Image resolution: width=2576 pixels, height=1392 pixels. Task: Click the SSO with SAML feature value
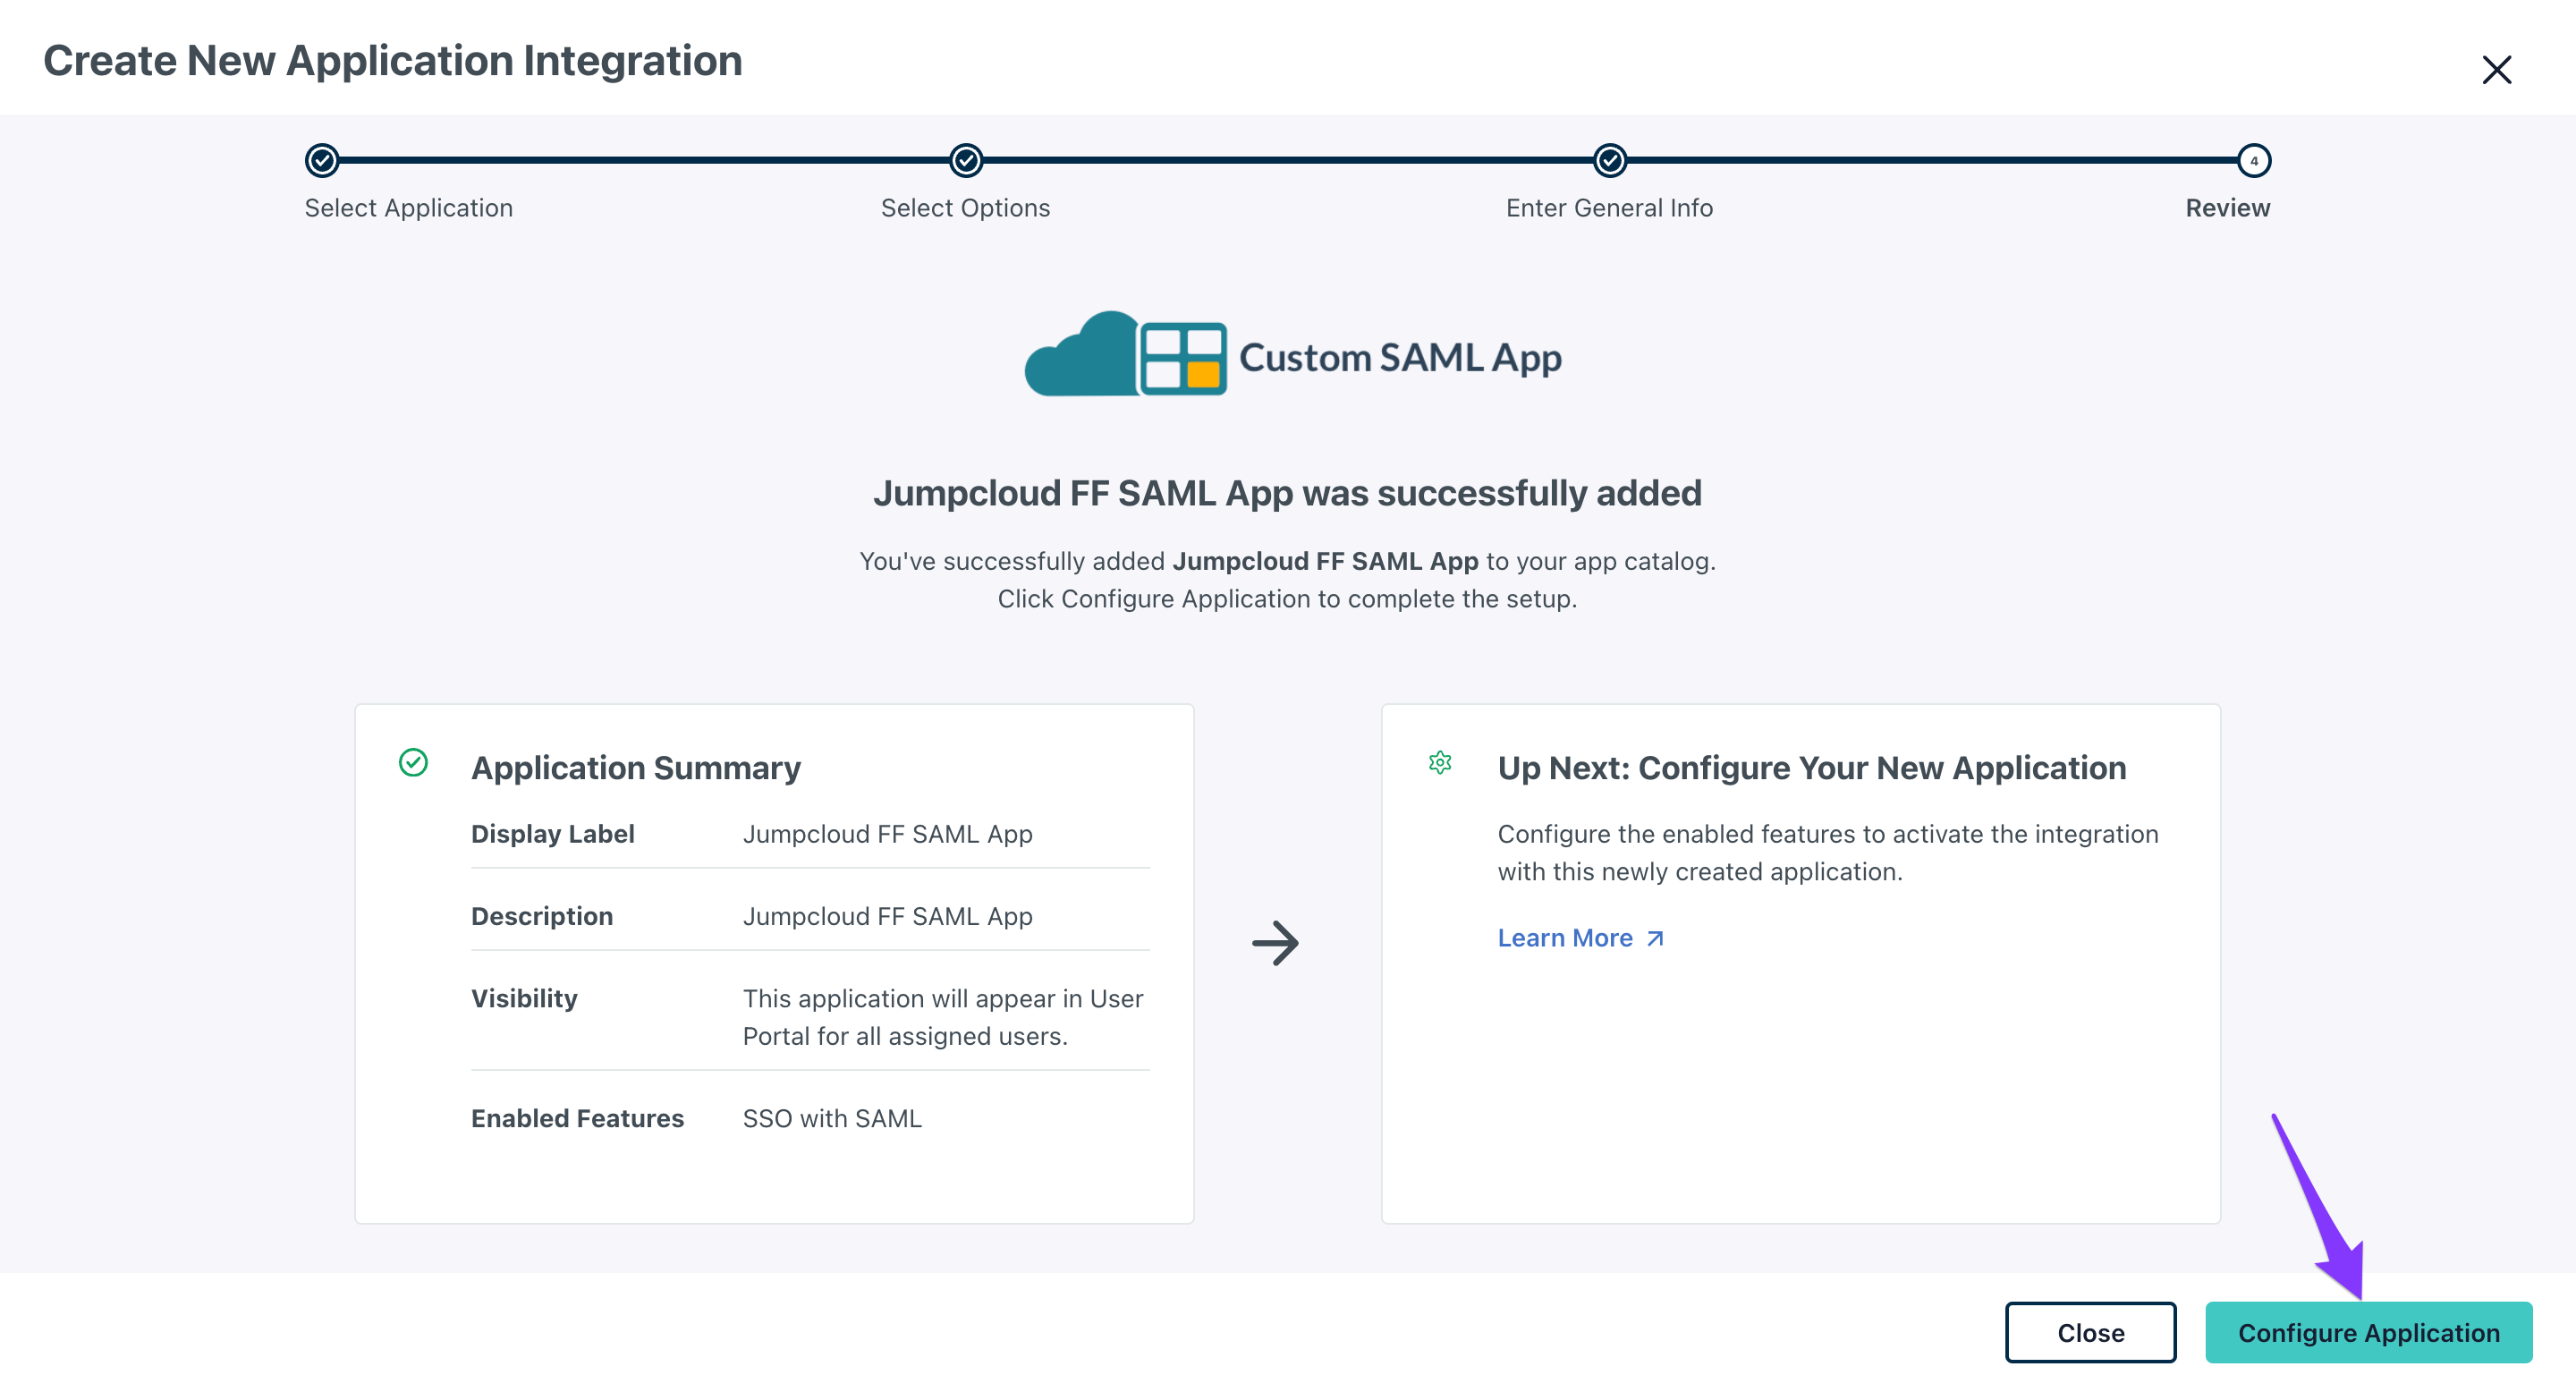(x=832, y=1118)
